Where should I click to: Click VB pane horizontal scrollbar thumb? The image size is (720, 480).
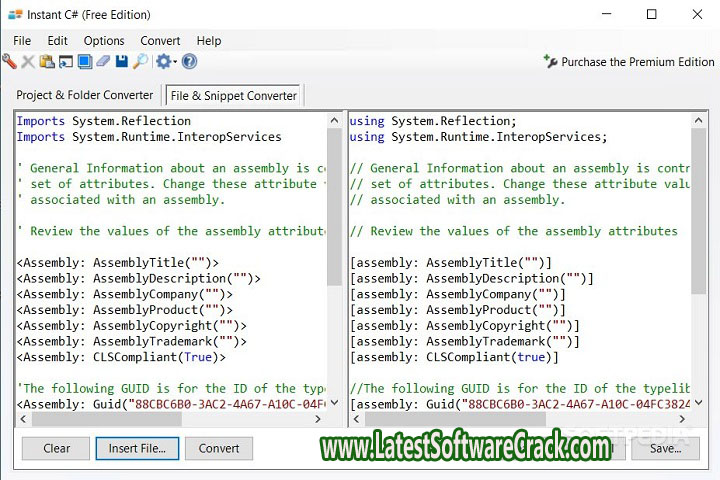point(107,419)
